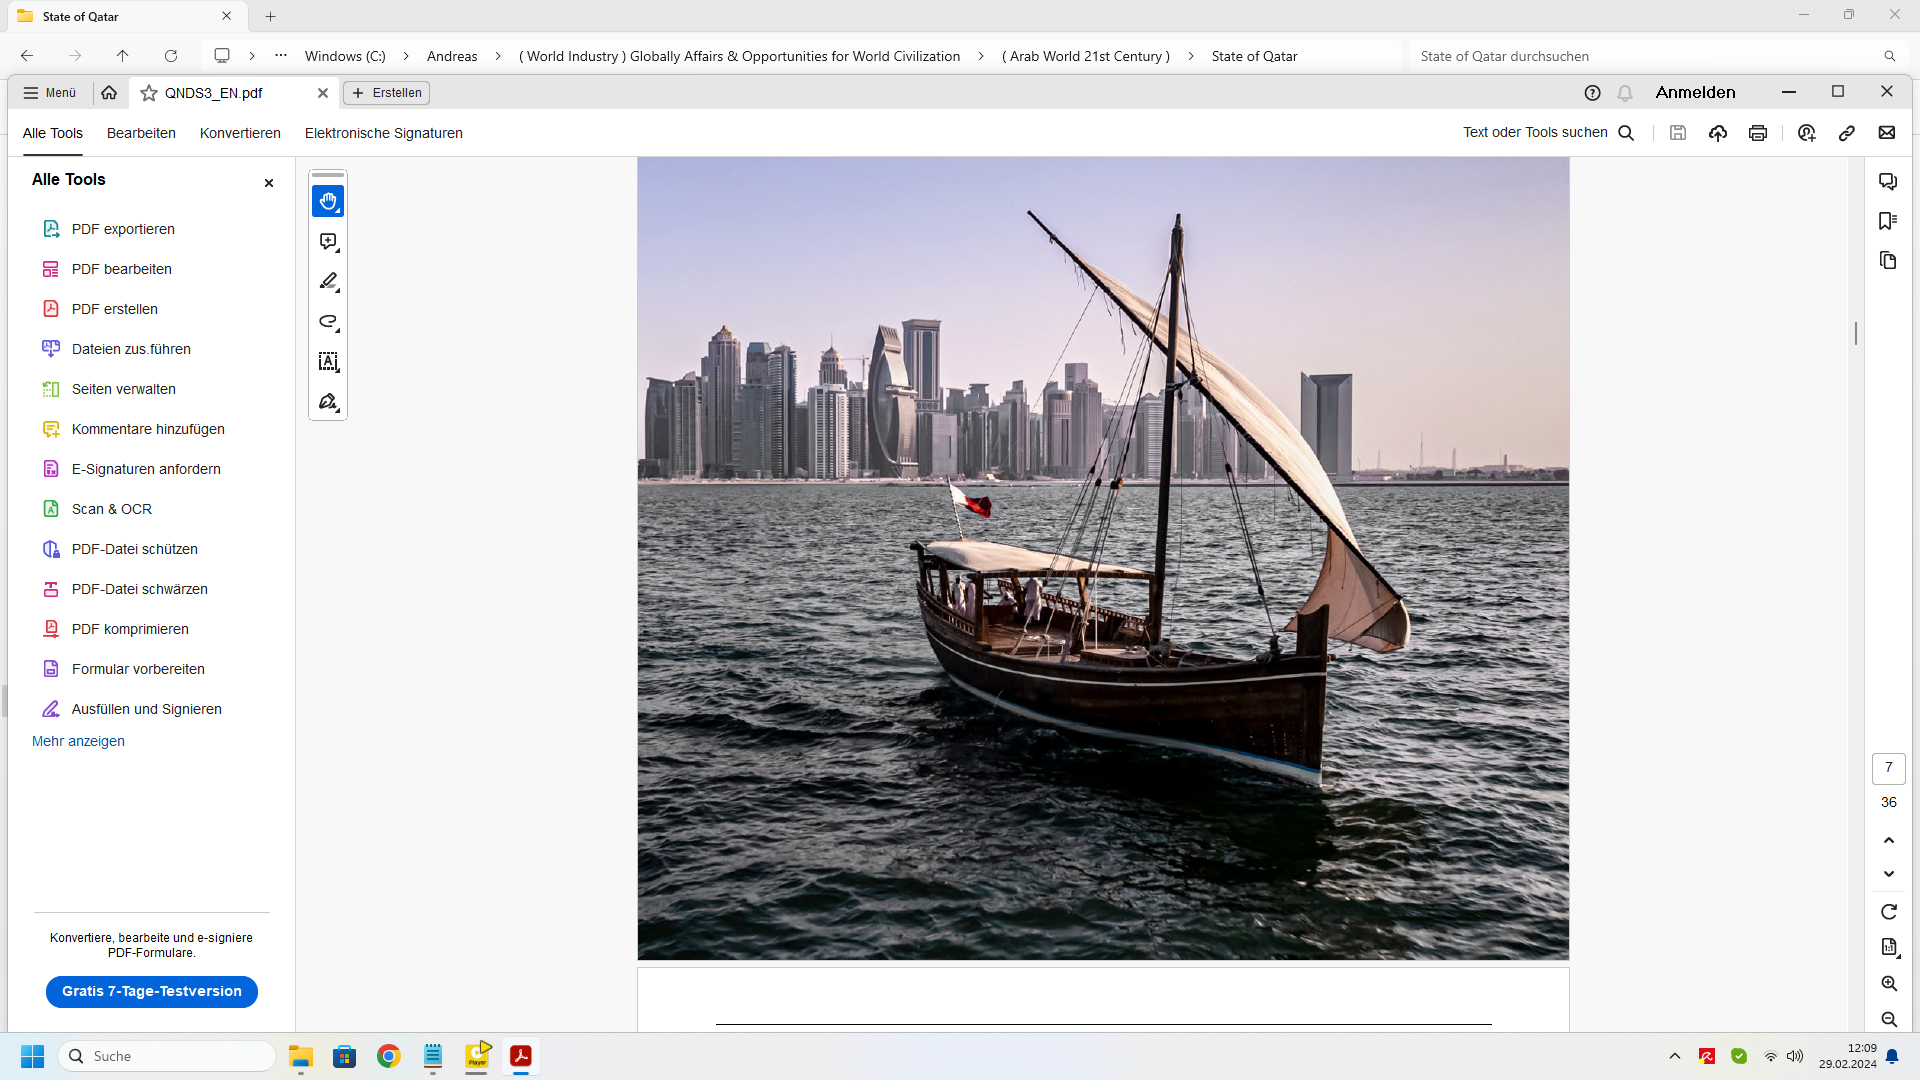Open PDF-Datei schützen tool
1920x1080 pixels.
click(x=134, y=549)
